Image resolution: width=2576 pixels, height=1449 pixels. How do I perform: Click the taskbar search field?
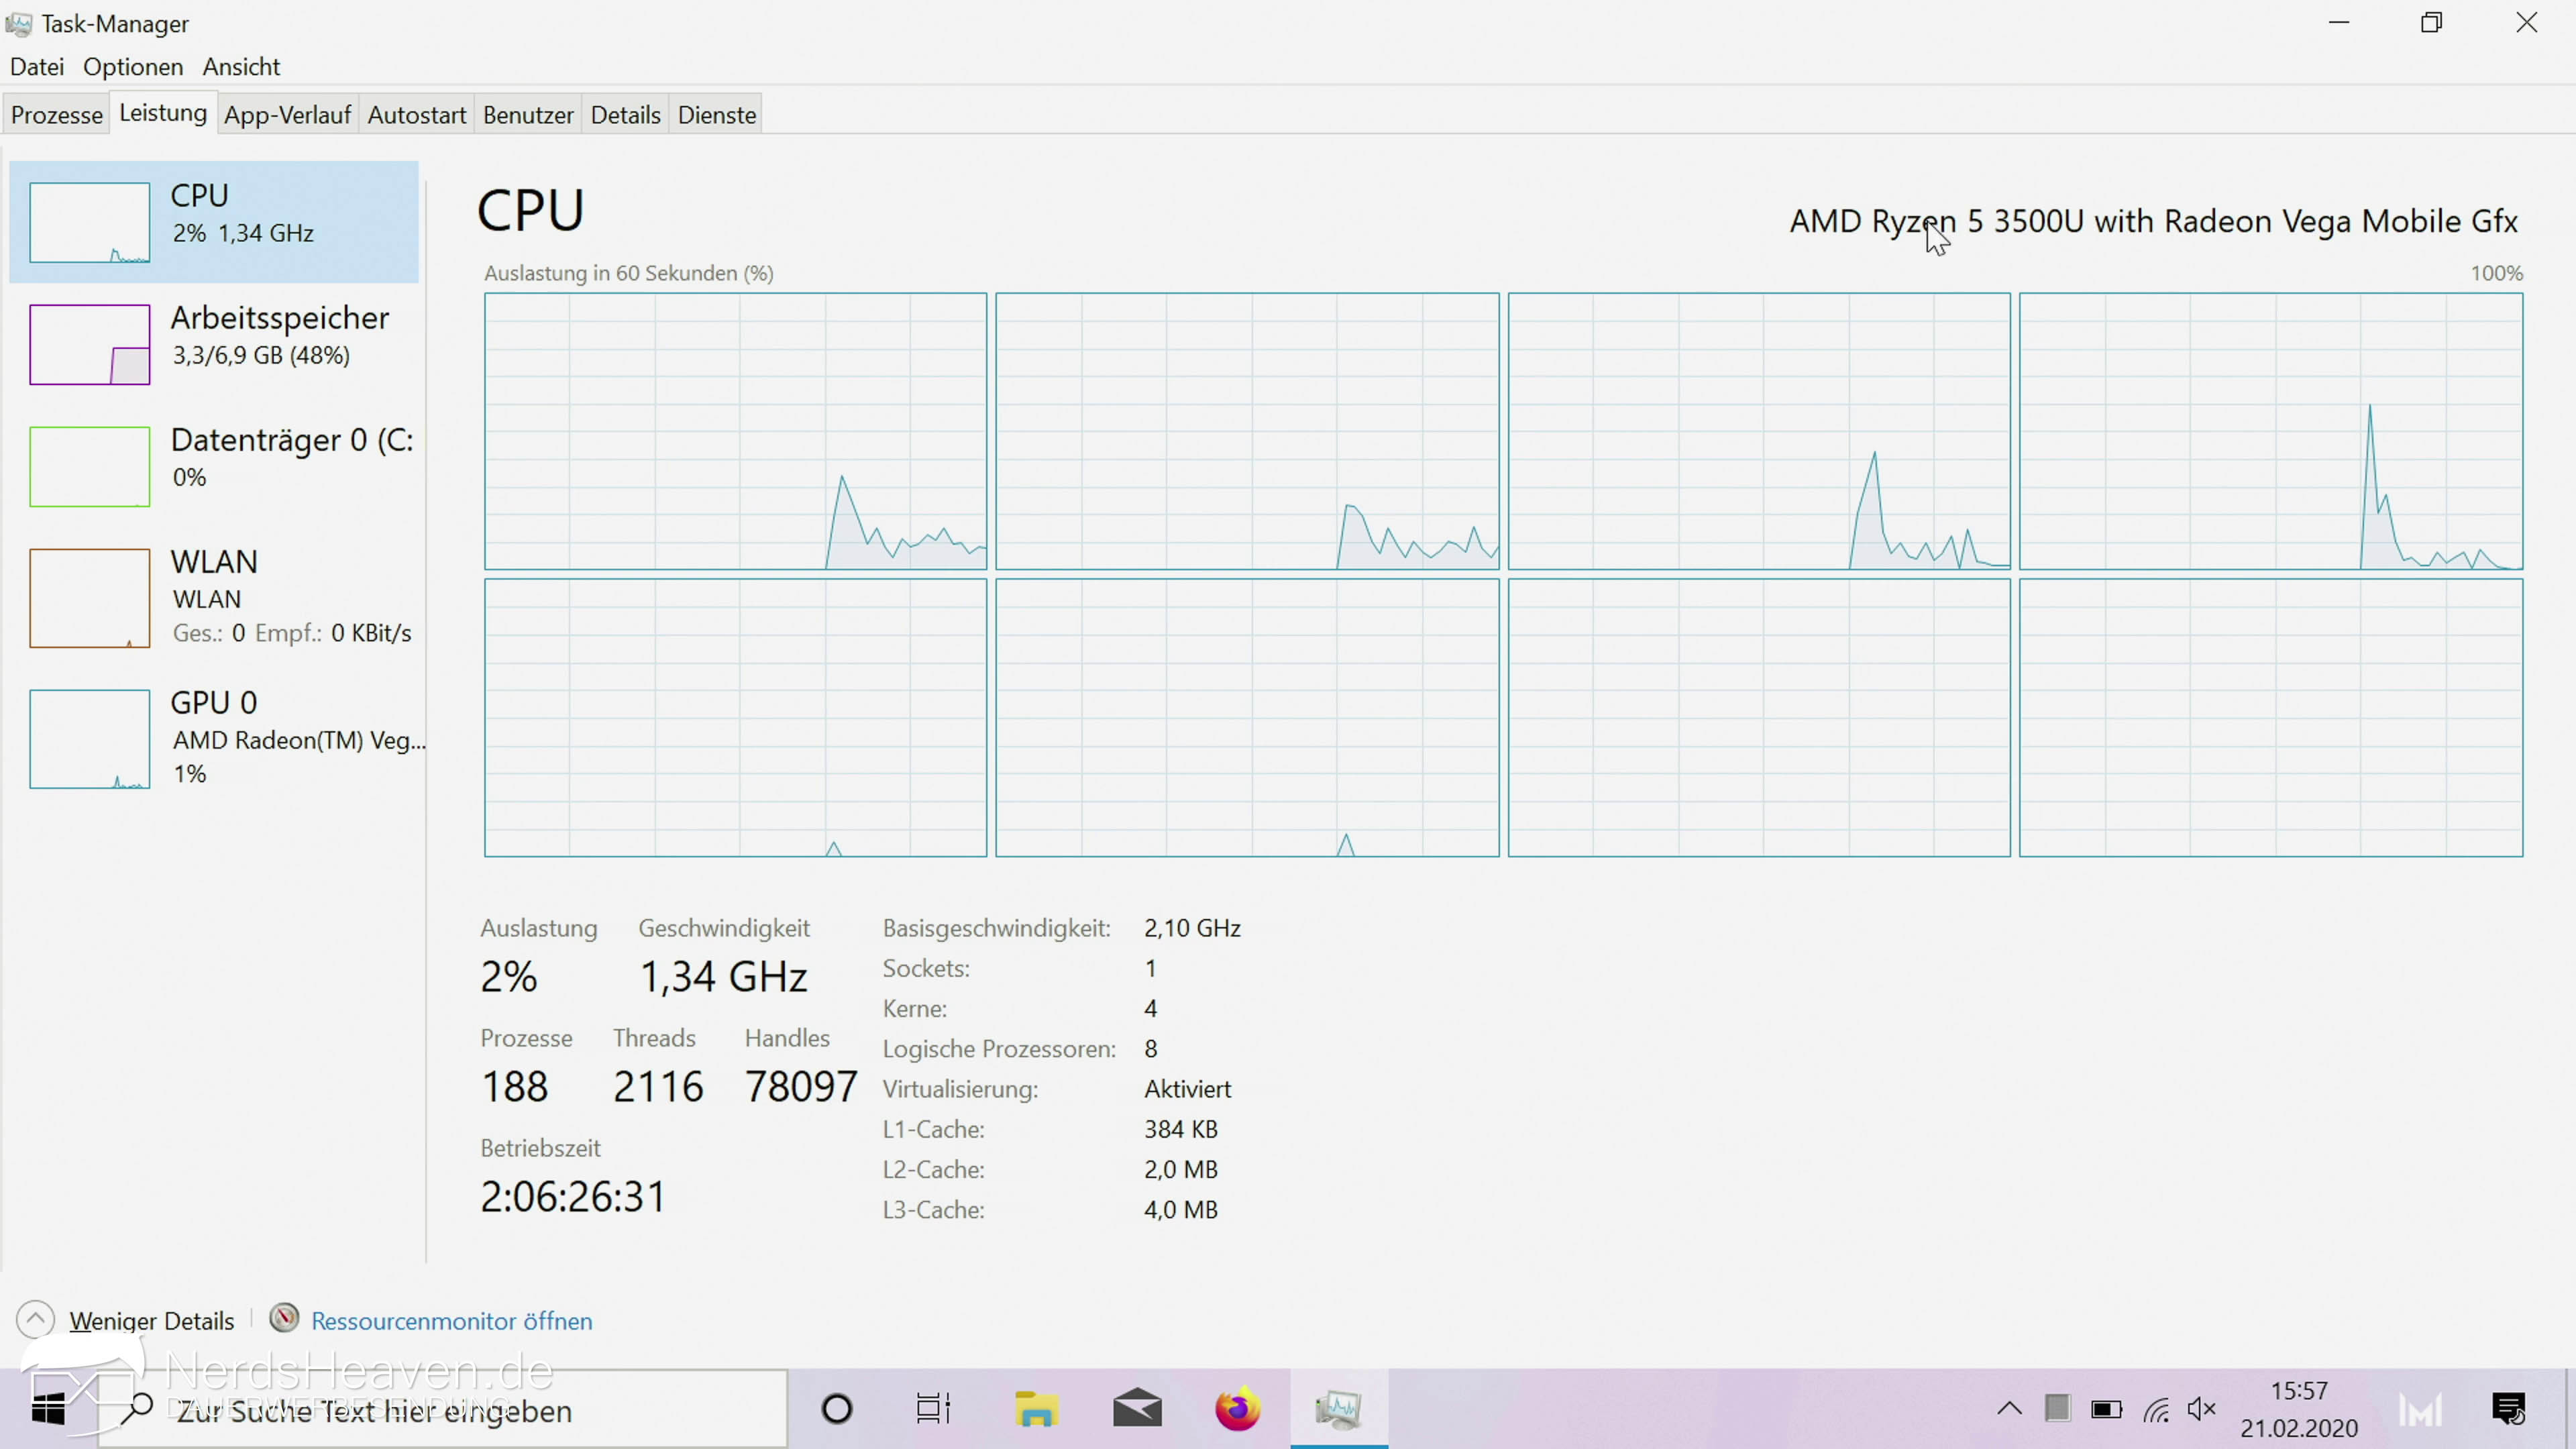click(x=443, y=1410)
